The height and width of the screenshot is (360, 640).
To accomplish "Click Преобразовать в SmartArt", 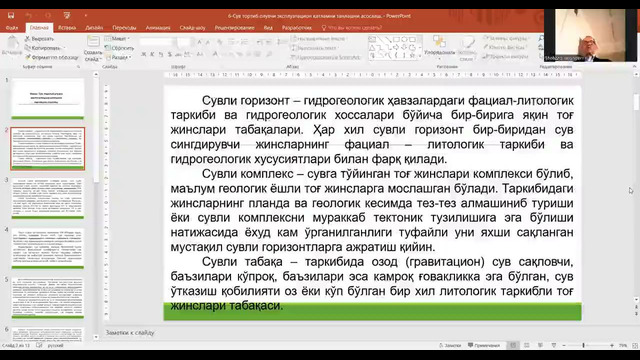I will pos(326,57).
